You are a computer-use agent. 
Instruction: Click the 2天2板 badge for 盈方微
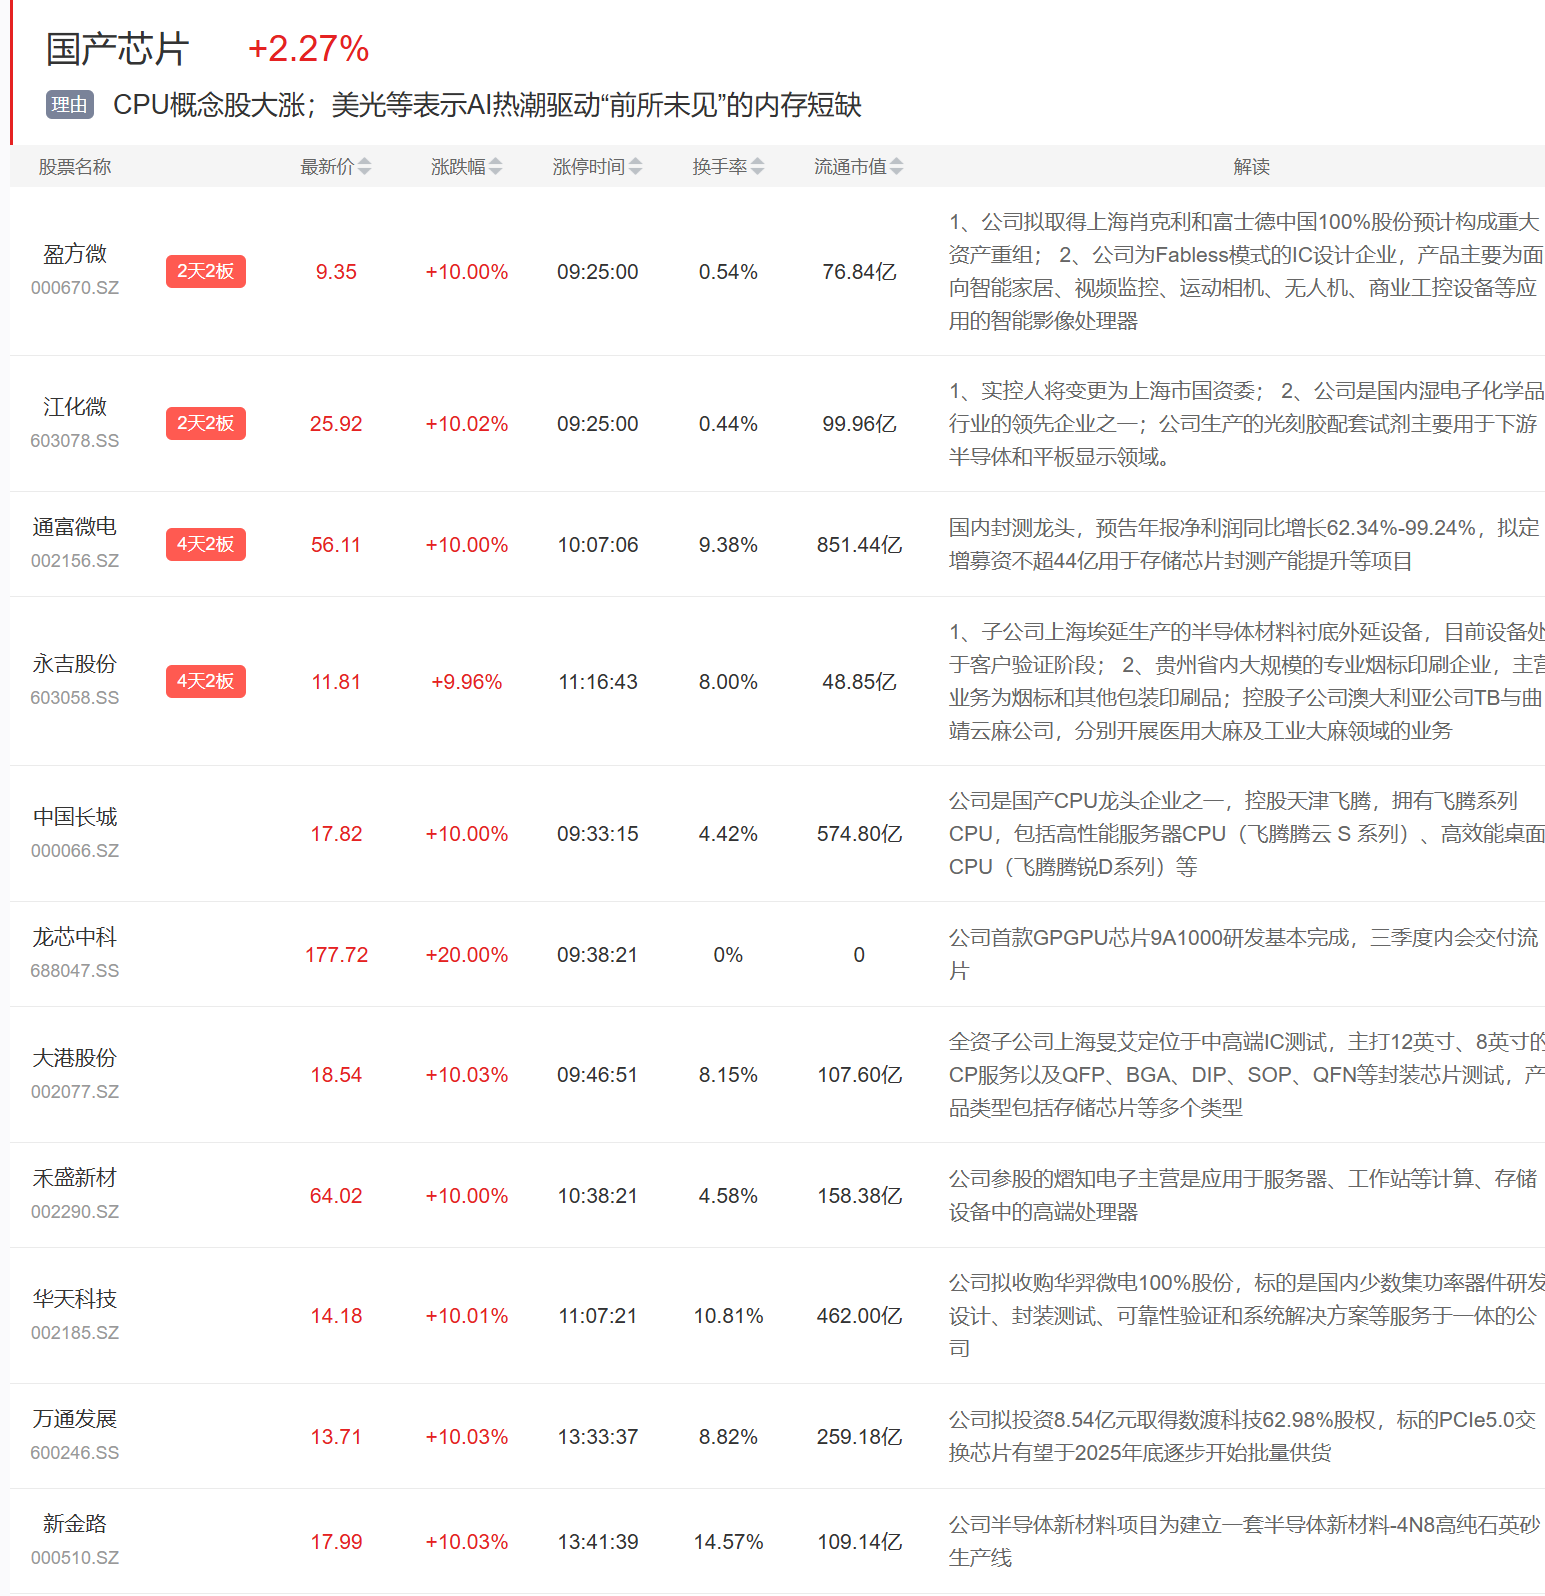pyautogui.click(x=205, y=272)
